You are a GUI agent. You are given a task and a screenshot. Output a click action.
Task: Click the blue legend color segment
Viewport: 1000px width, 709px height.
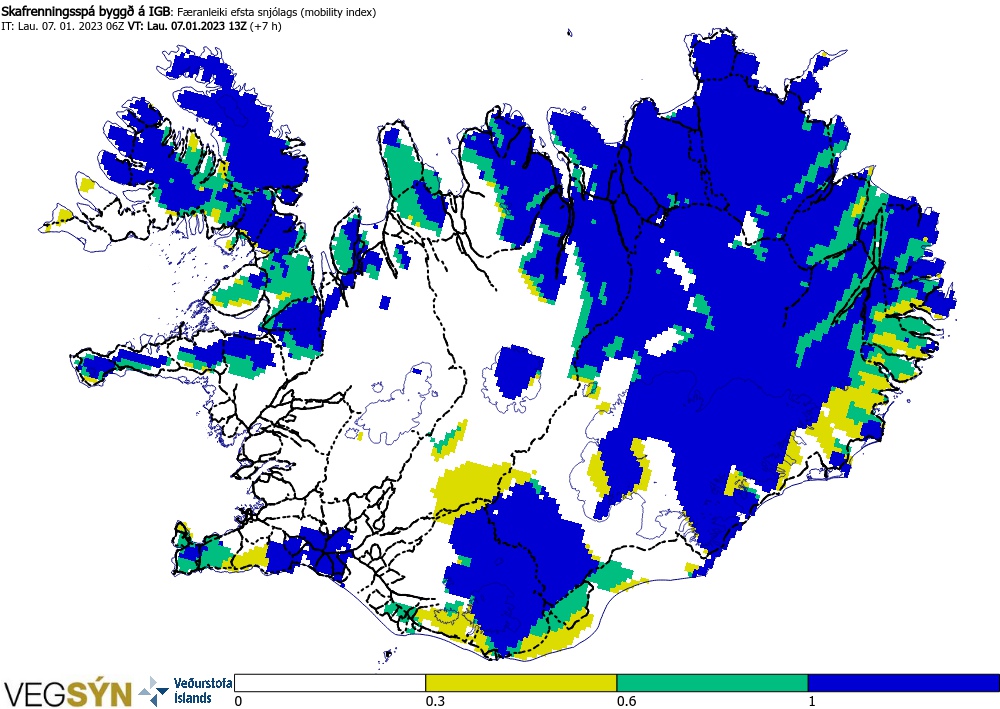tap(904, 683)
